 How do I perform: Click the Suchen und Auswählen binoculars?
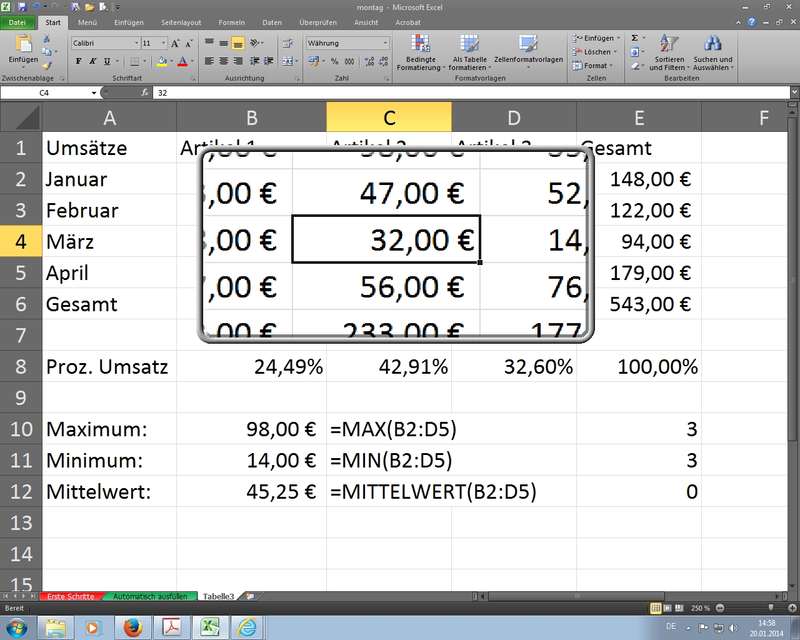713,46
